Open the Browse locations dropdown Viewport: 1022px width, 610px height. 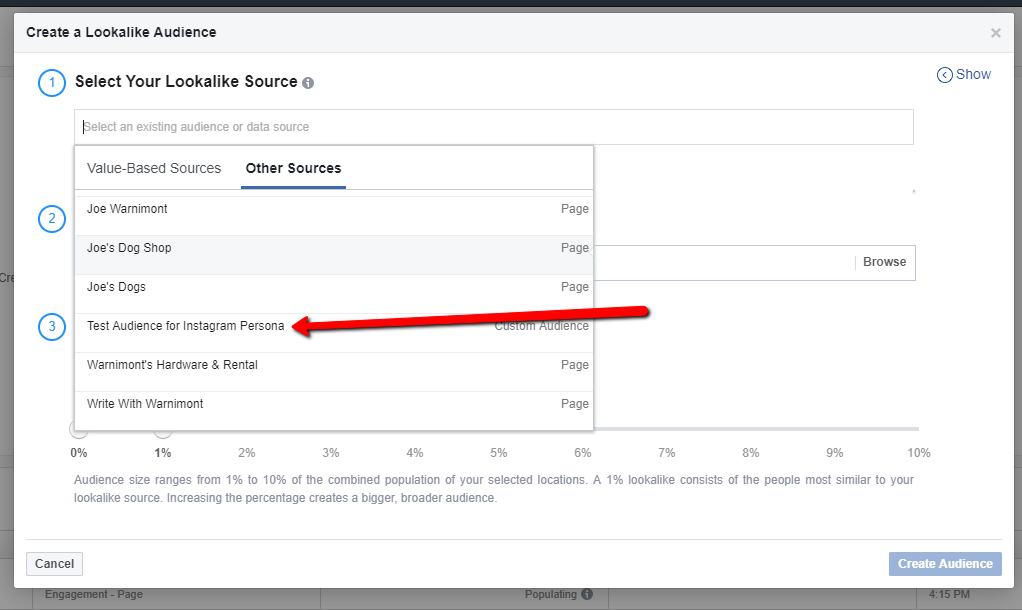tap(884, 262)
